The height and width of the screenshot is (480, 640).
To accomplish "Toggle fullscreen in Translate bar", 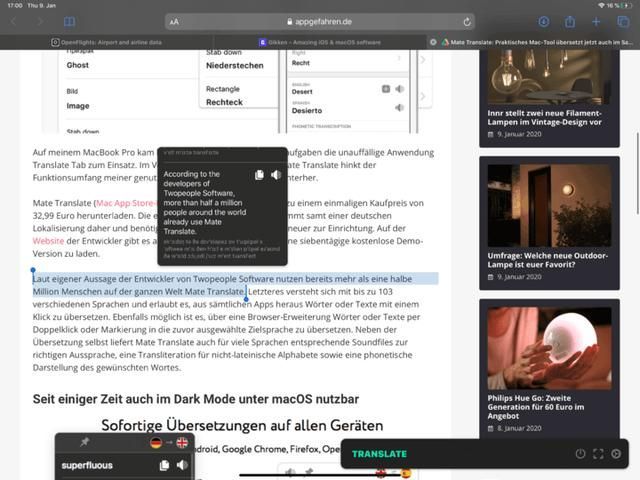I will [598, 454].
